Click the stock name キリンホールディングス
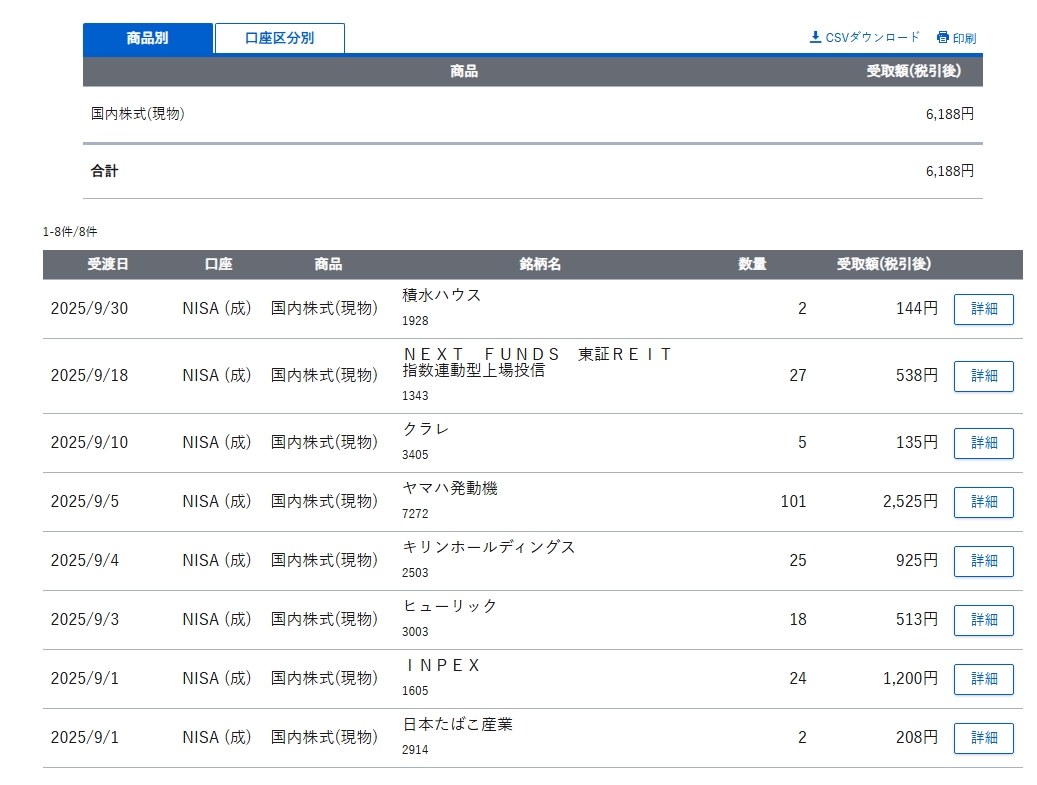 click(x=489, y=547)
